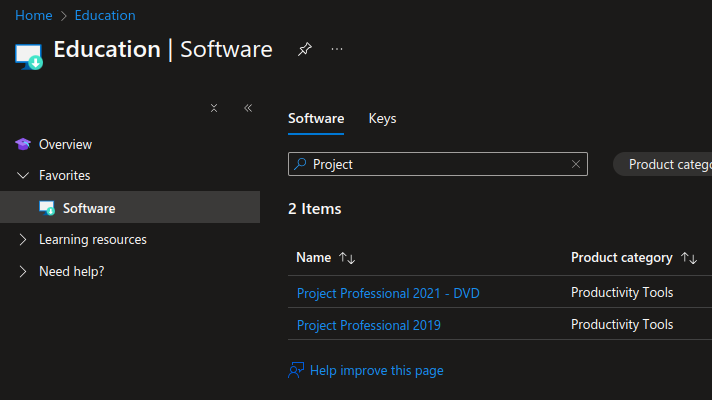
Task: Collapse the sidebar with double chevron
Action: click(x=248, y=108)
